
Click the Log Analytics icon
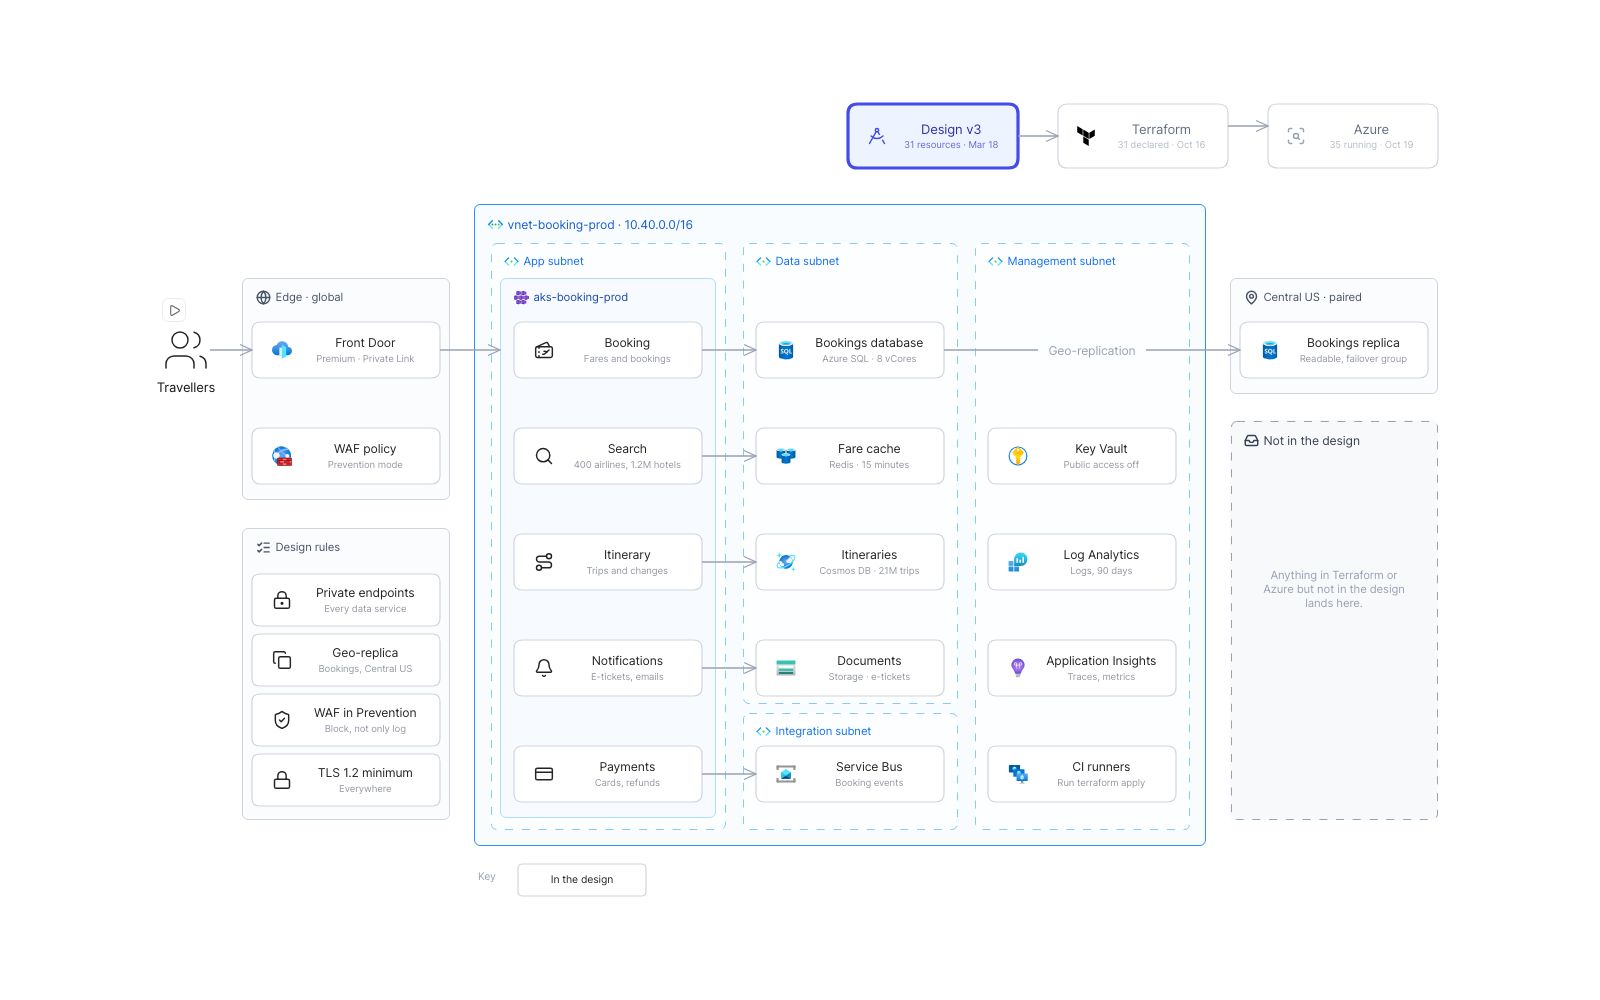tap(1018, 562)
